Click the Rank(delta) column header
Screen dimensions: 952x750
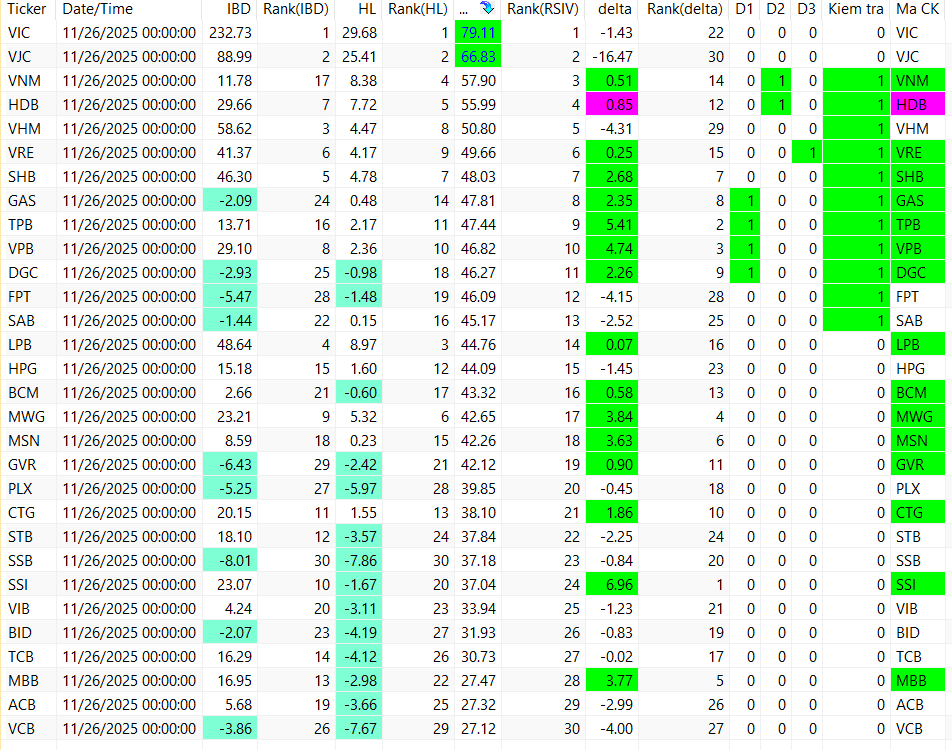(x=685, y=9)
